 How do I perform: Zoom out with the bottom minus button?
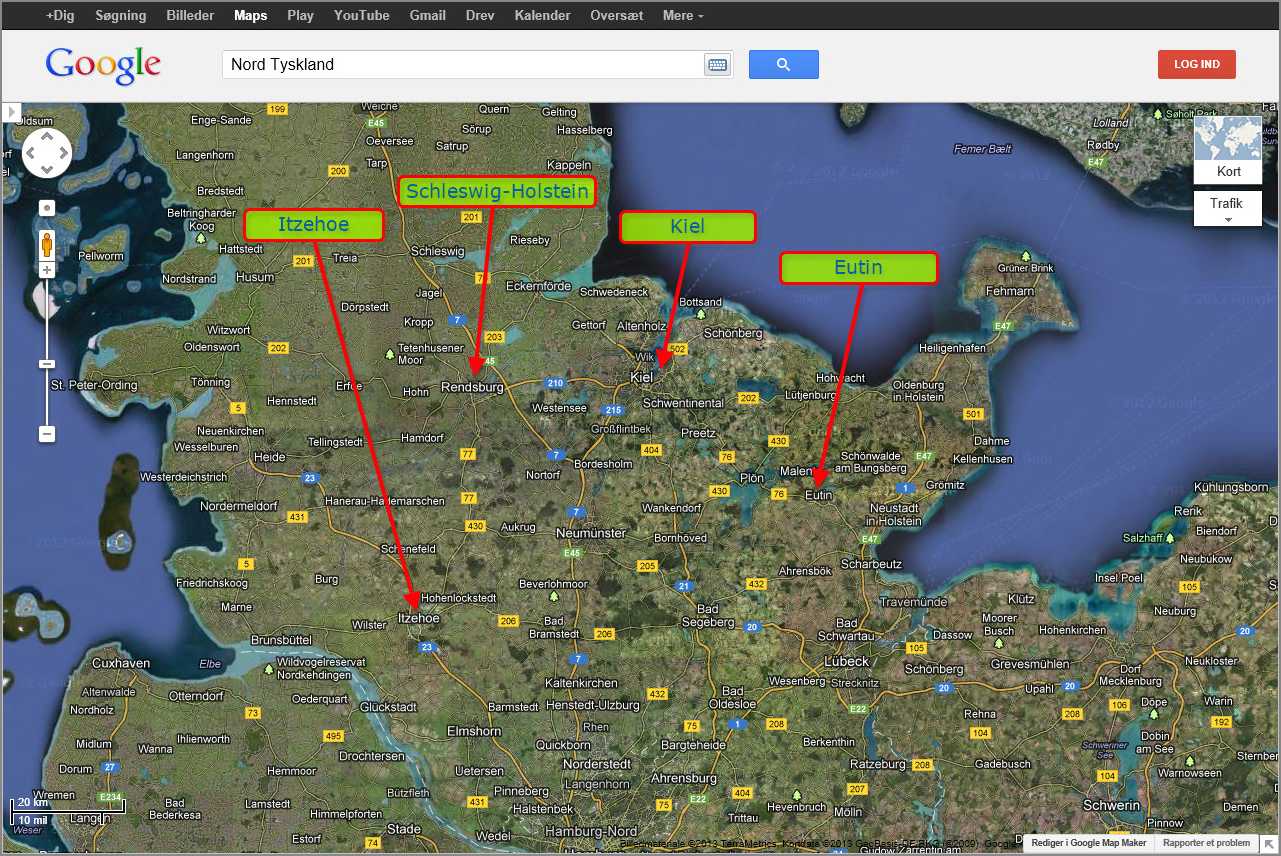[47, 434]
